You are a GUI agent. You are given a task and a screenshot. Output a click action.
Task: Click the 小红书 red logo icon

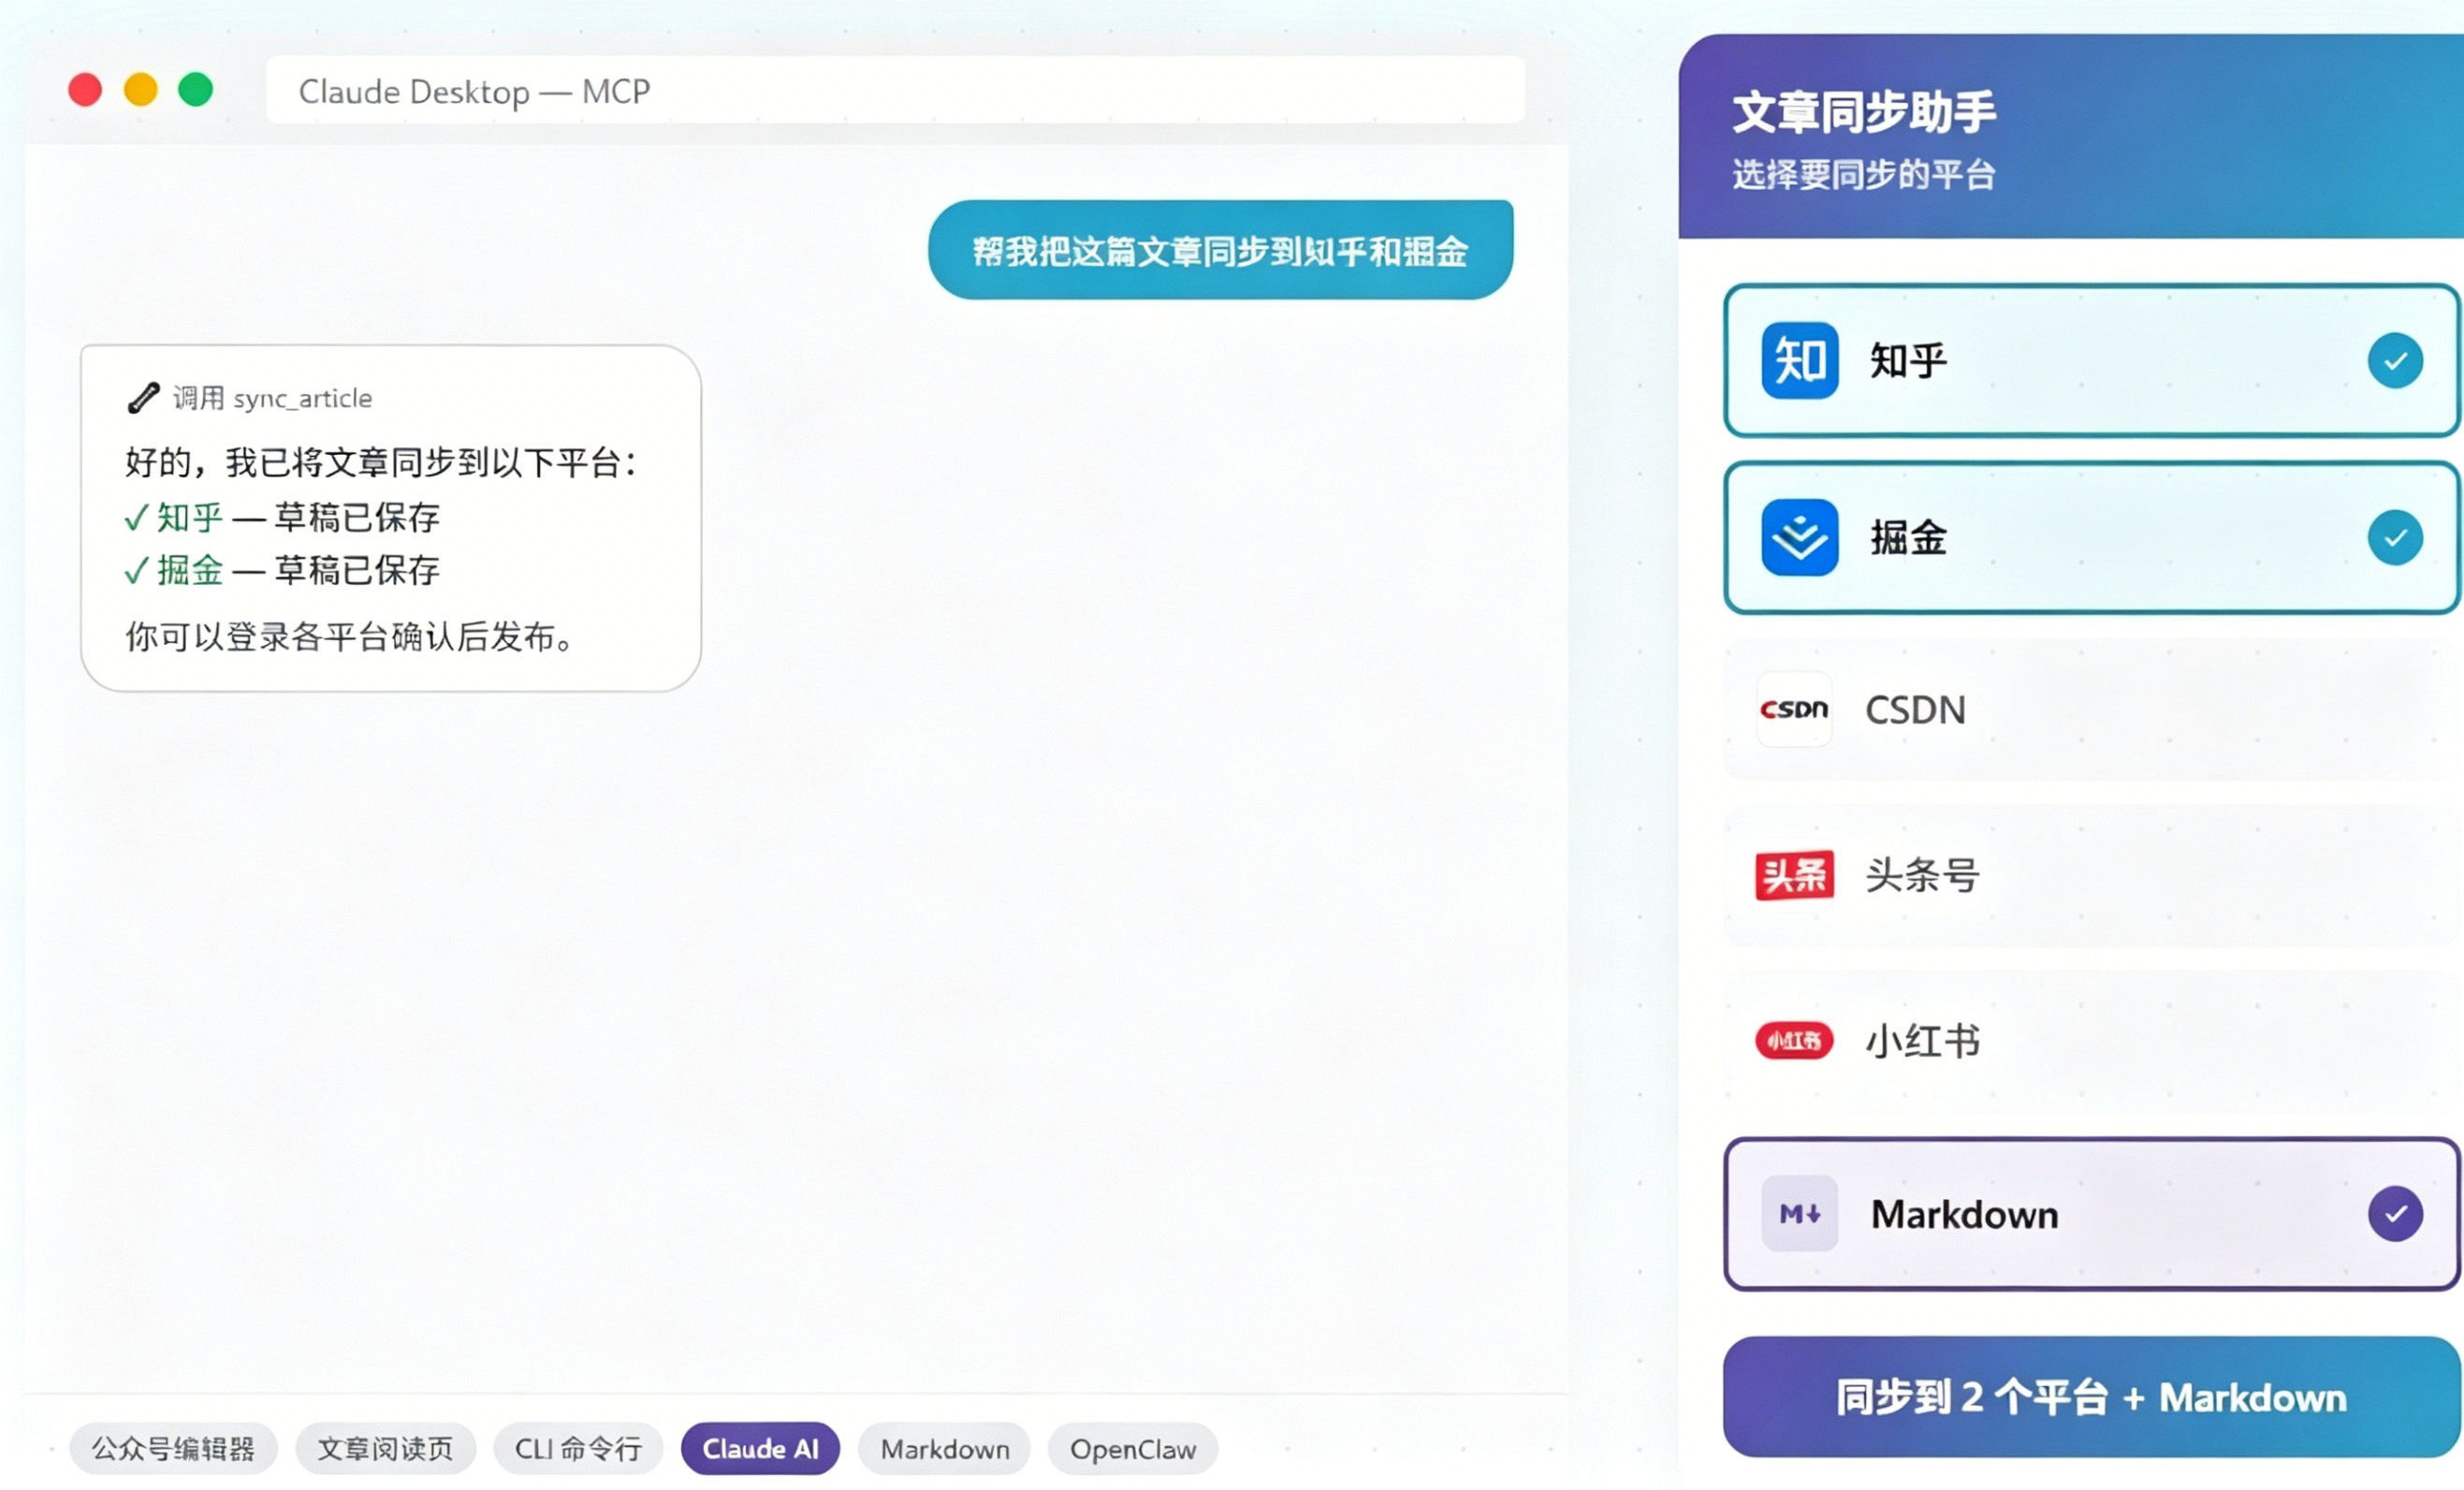[1794, 1040]
